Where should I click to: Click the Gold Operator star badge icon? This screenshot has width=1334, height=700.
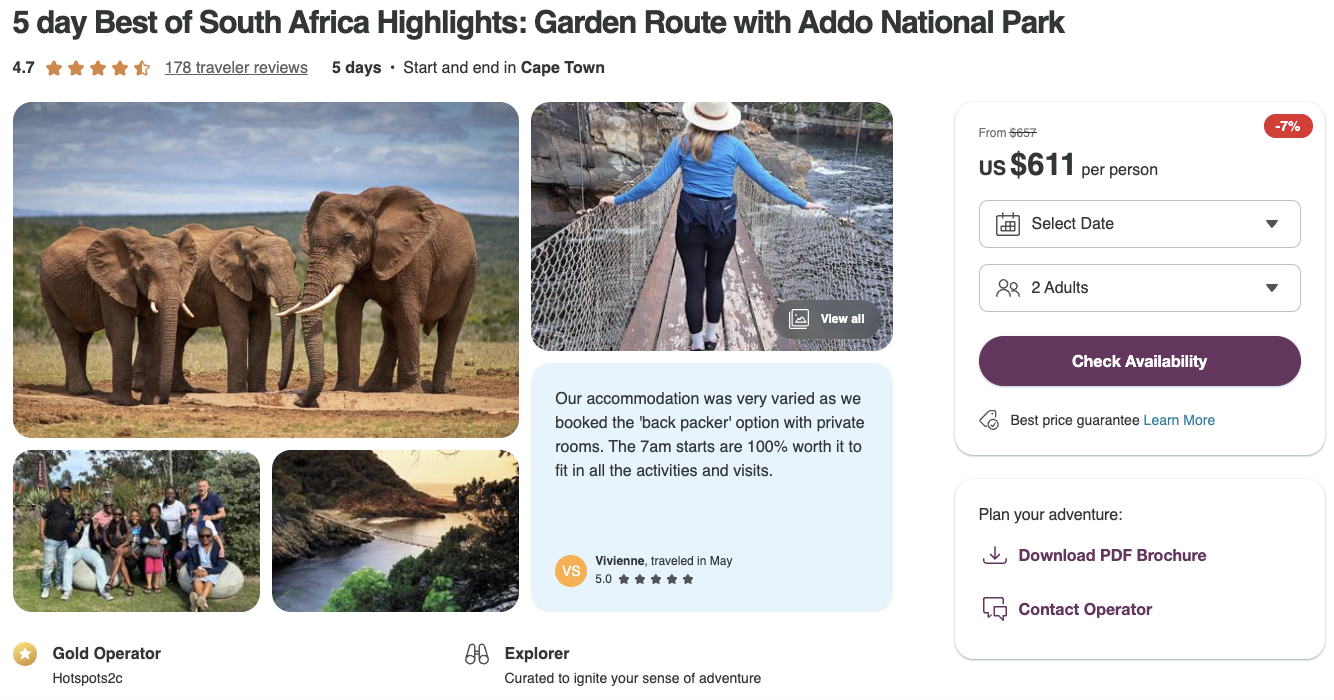point(25,654)
